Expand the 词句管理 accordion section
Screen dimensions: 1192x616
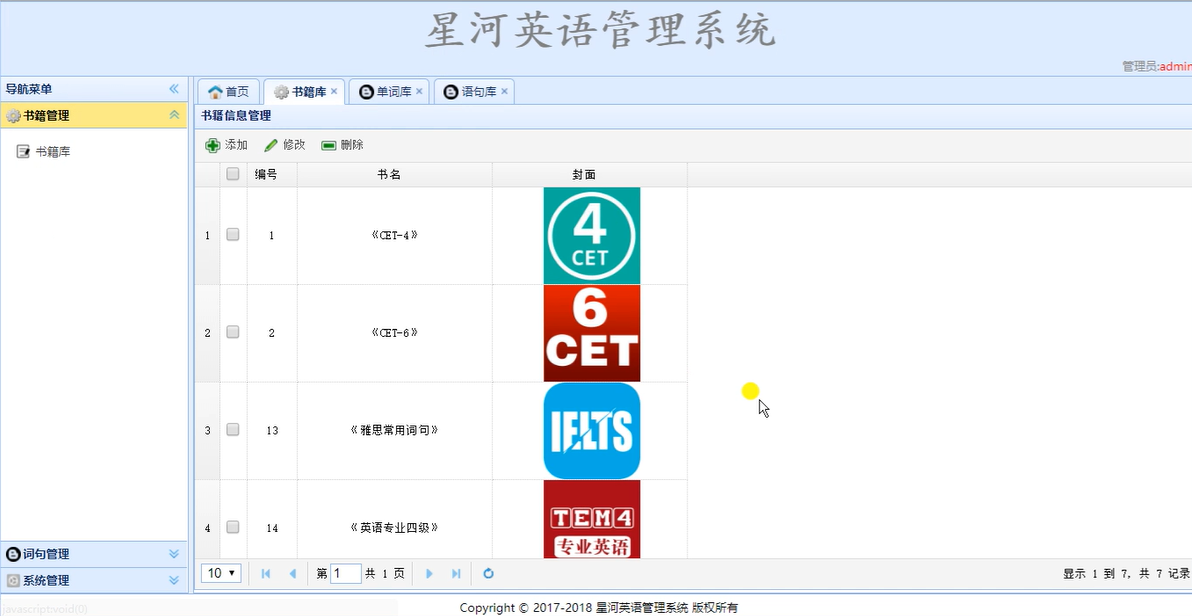174,554
